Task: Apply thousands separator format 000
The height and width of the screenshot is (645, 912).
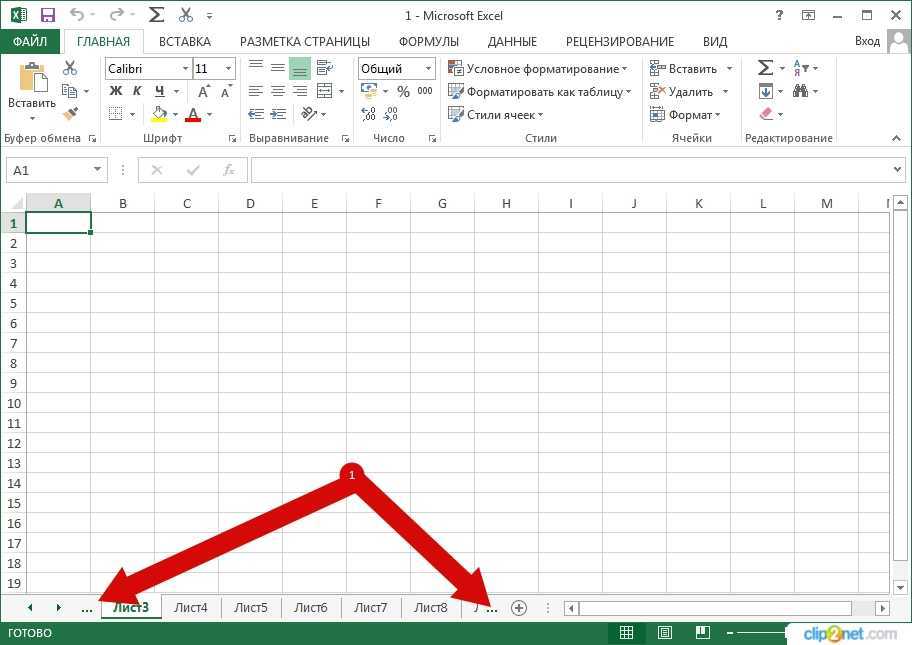Action: tap(425, 91)
